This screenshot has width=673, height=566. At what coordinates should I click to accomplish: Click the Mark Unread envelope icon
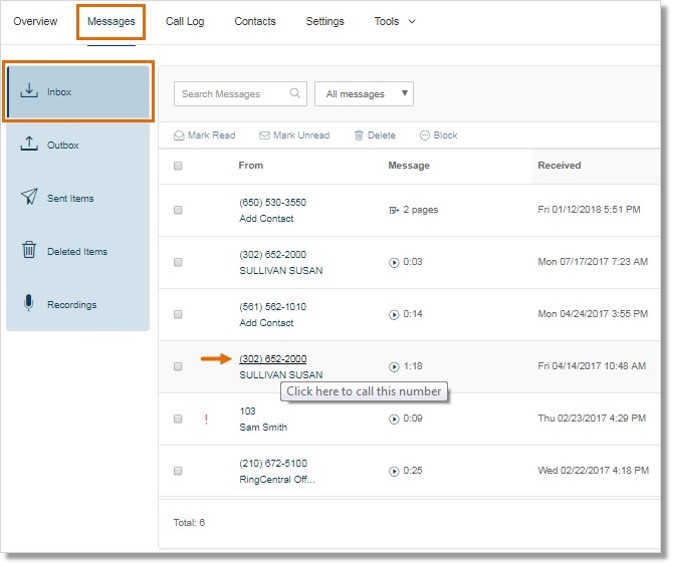point(264,136)
